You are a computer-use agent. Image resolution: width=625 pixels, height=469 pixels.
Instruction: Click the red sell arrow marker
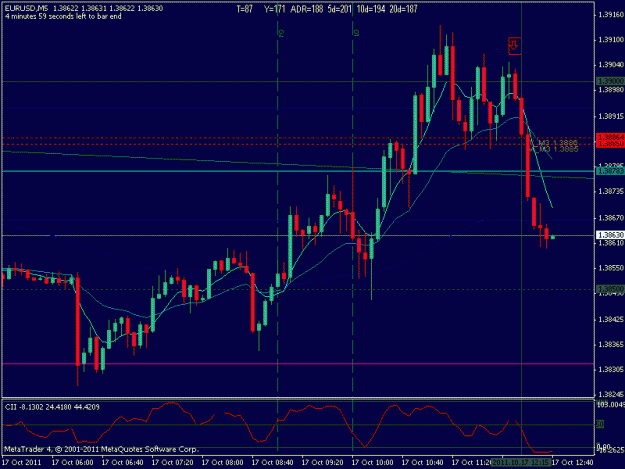point(514,45)
